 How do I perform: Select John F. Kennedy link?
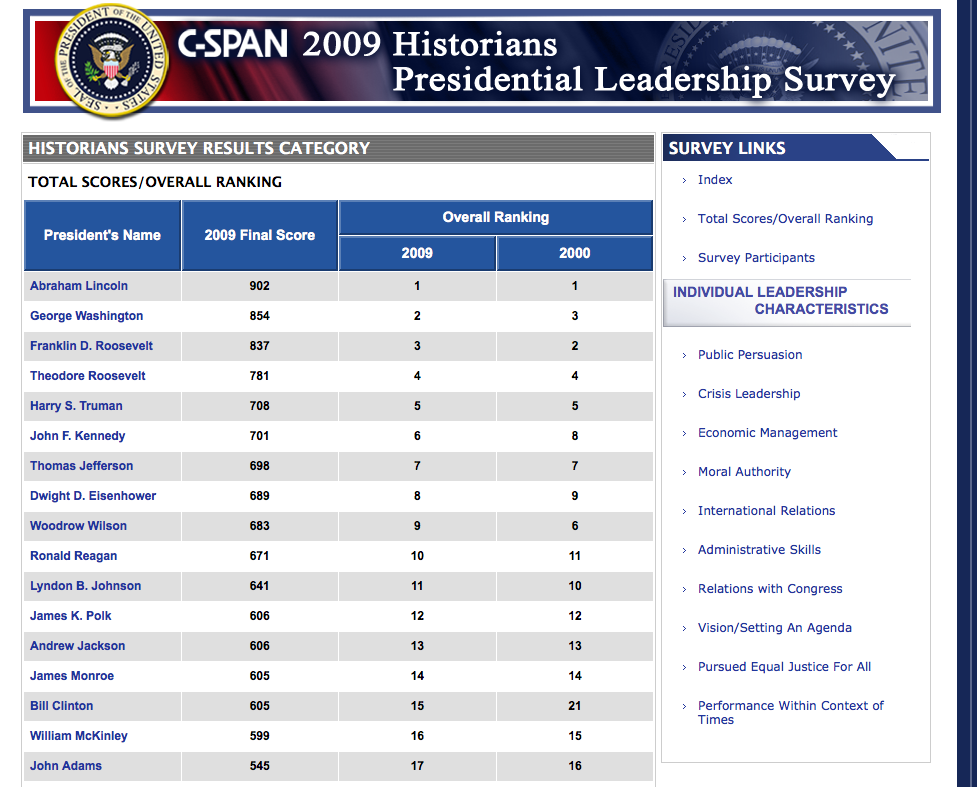click(x=77, y=436)
